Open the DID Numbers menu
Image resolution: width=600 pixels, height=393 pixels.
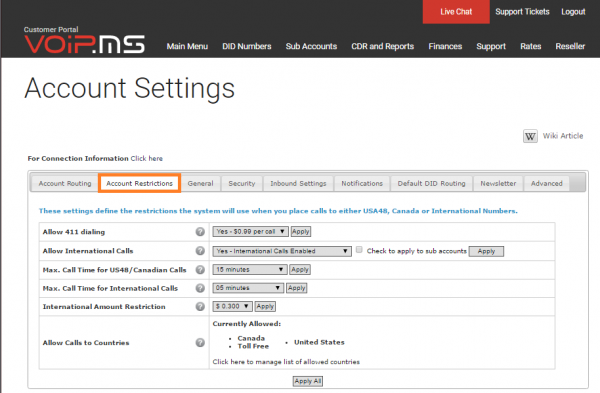tap(247, 46)
